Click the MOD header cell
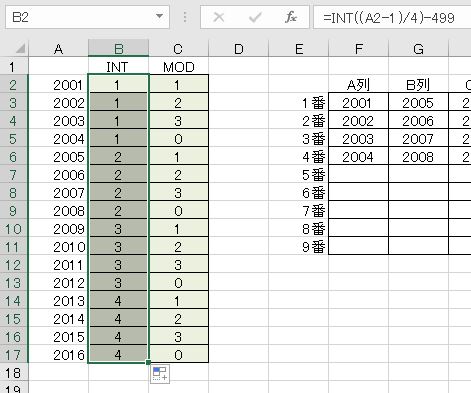The image size is (471, 393). pos(179,67)
